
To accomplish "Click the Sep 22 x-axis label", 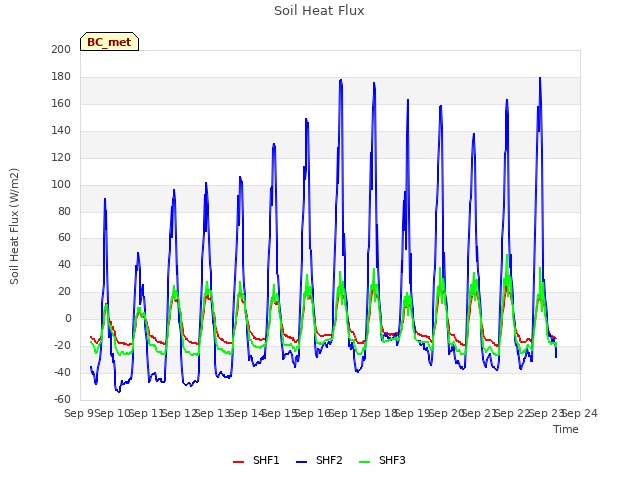I will 513,413.
